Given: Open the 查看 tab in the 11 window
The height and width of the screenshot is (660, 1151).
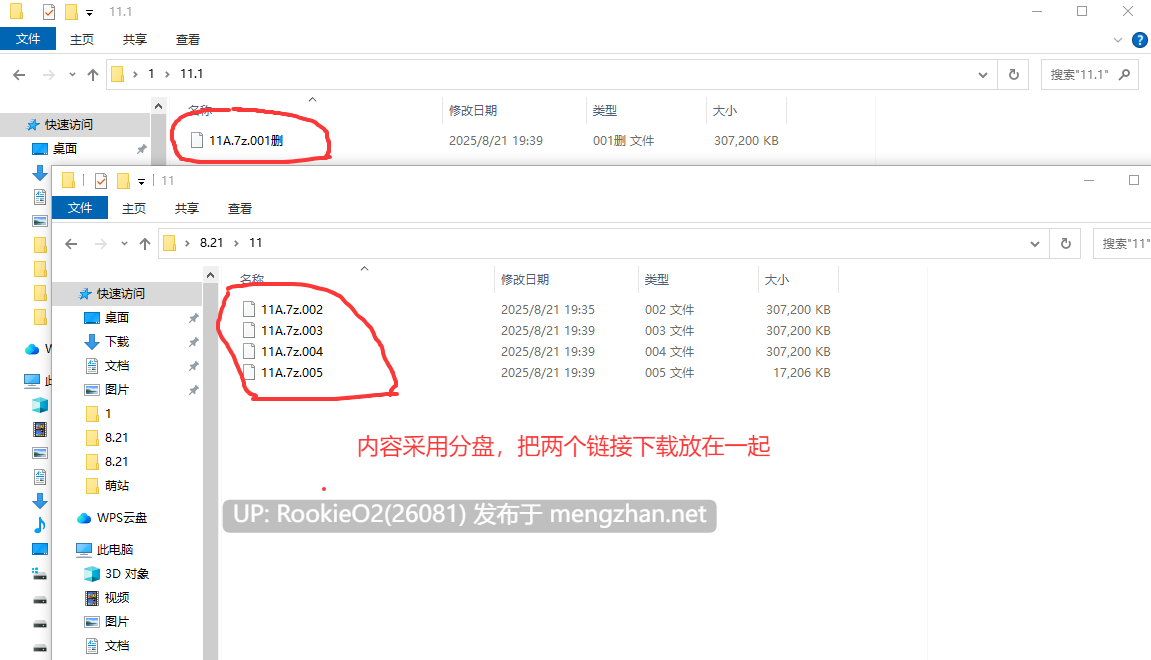Looking at the screenshot, I should tap(239, 208).
